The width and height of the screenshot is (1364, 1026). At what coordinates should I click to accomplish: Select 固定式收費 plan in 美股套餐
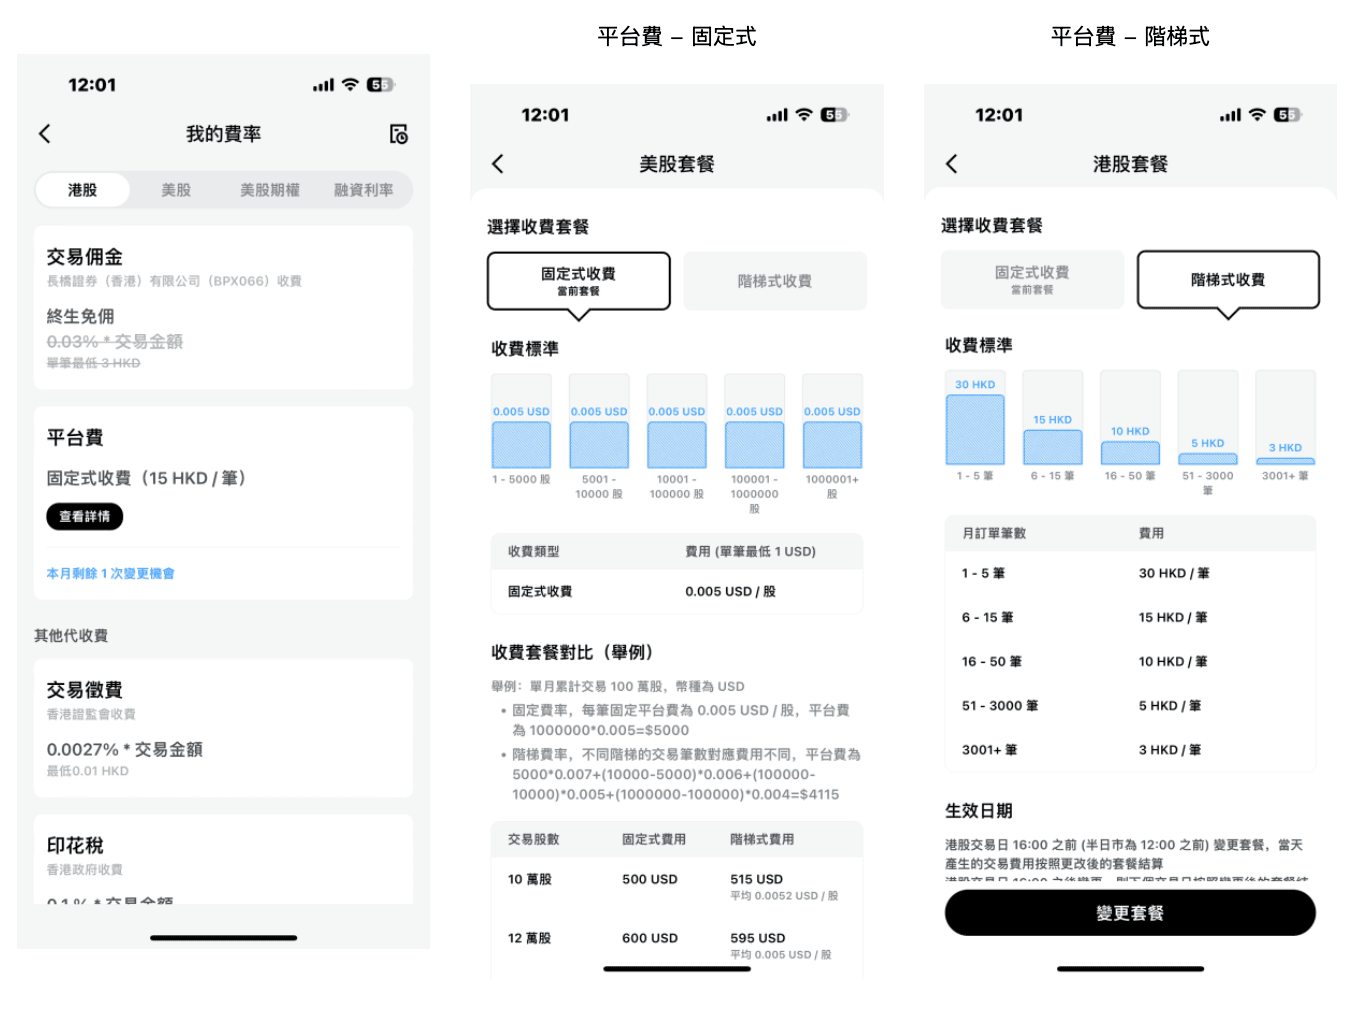point(578,281)
